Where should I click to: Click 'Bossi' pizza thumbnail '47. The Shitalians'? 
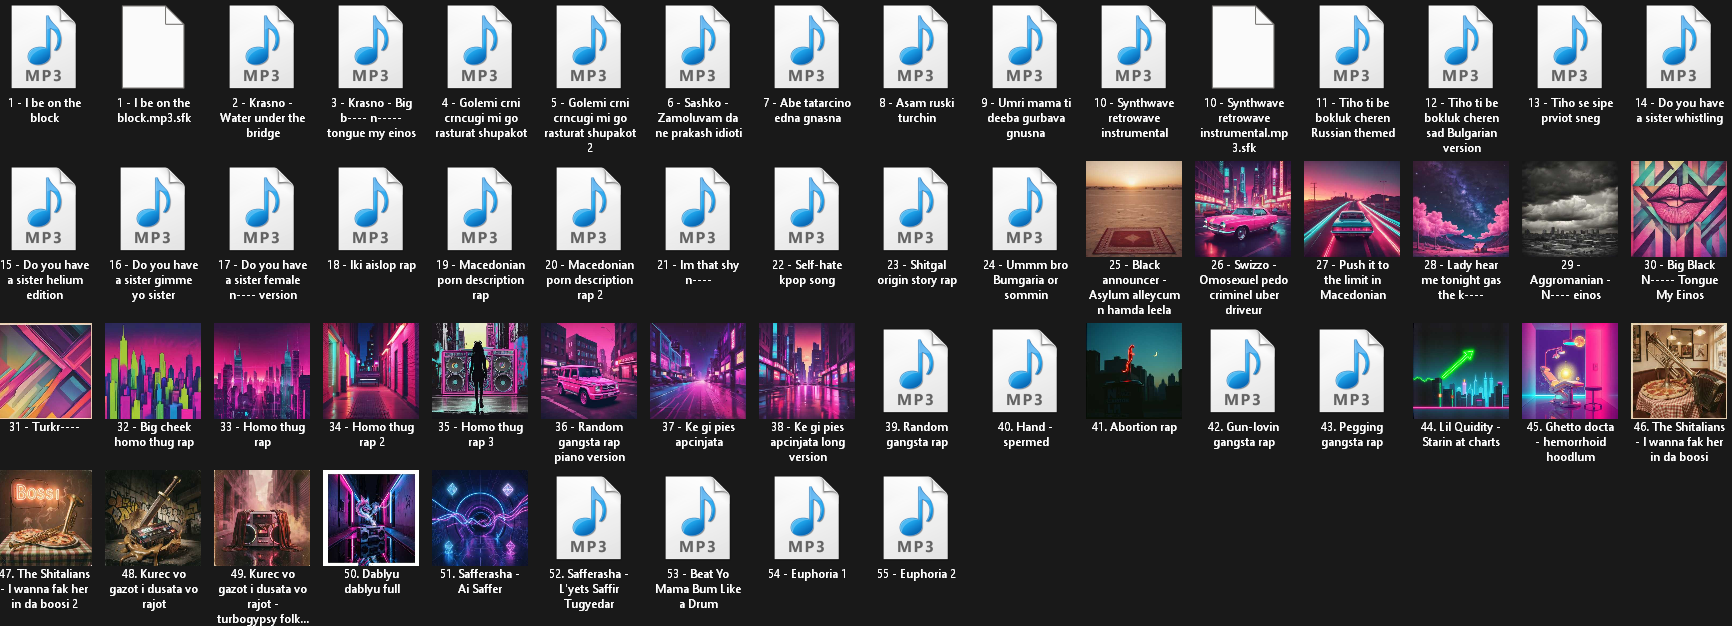tap(45, 518)
